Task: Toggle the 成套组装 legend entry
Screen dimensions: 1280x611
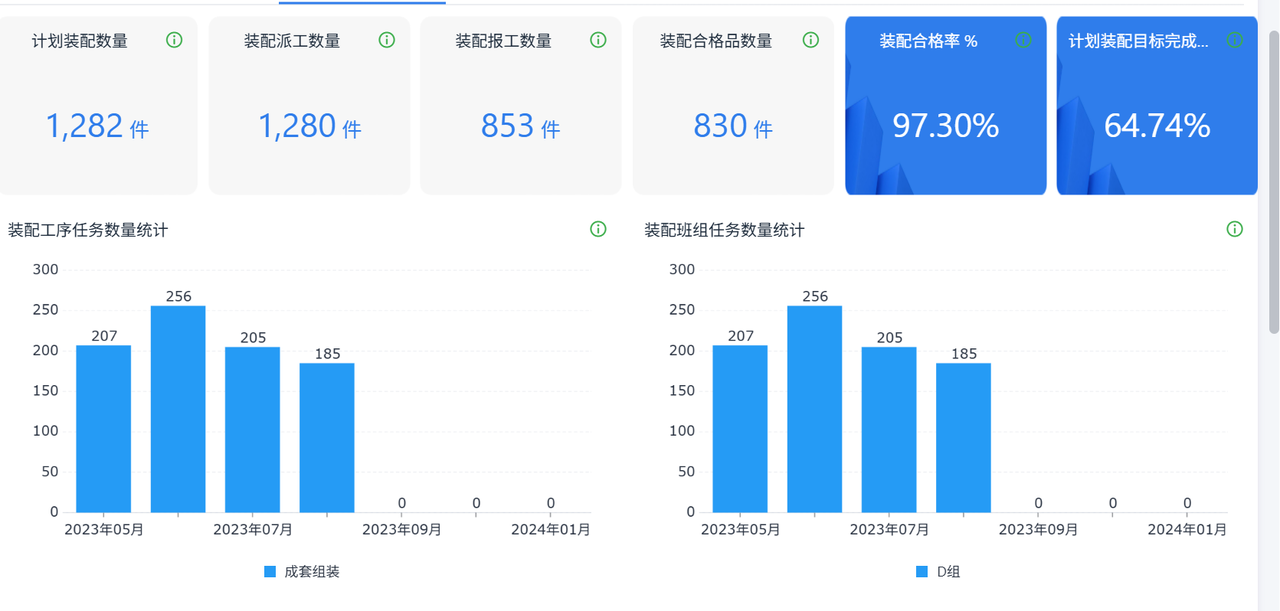Action: coord(302,572)
